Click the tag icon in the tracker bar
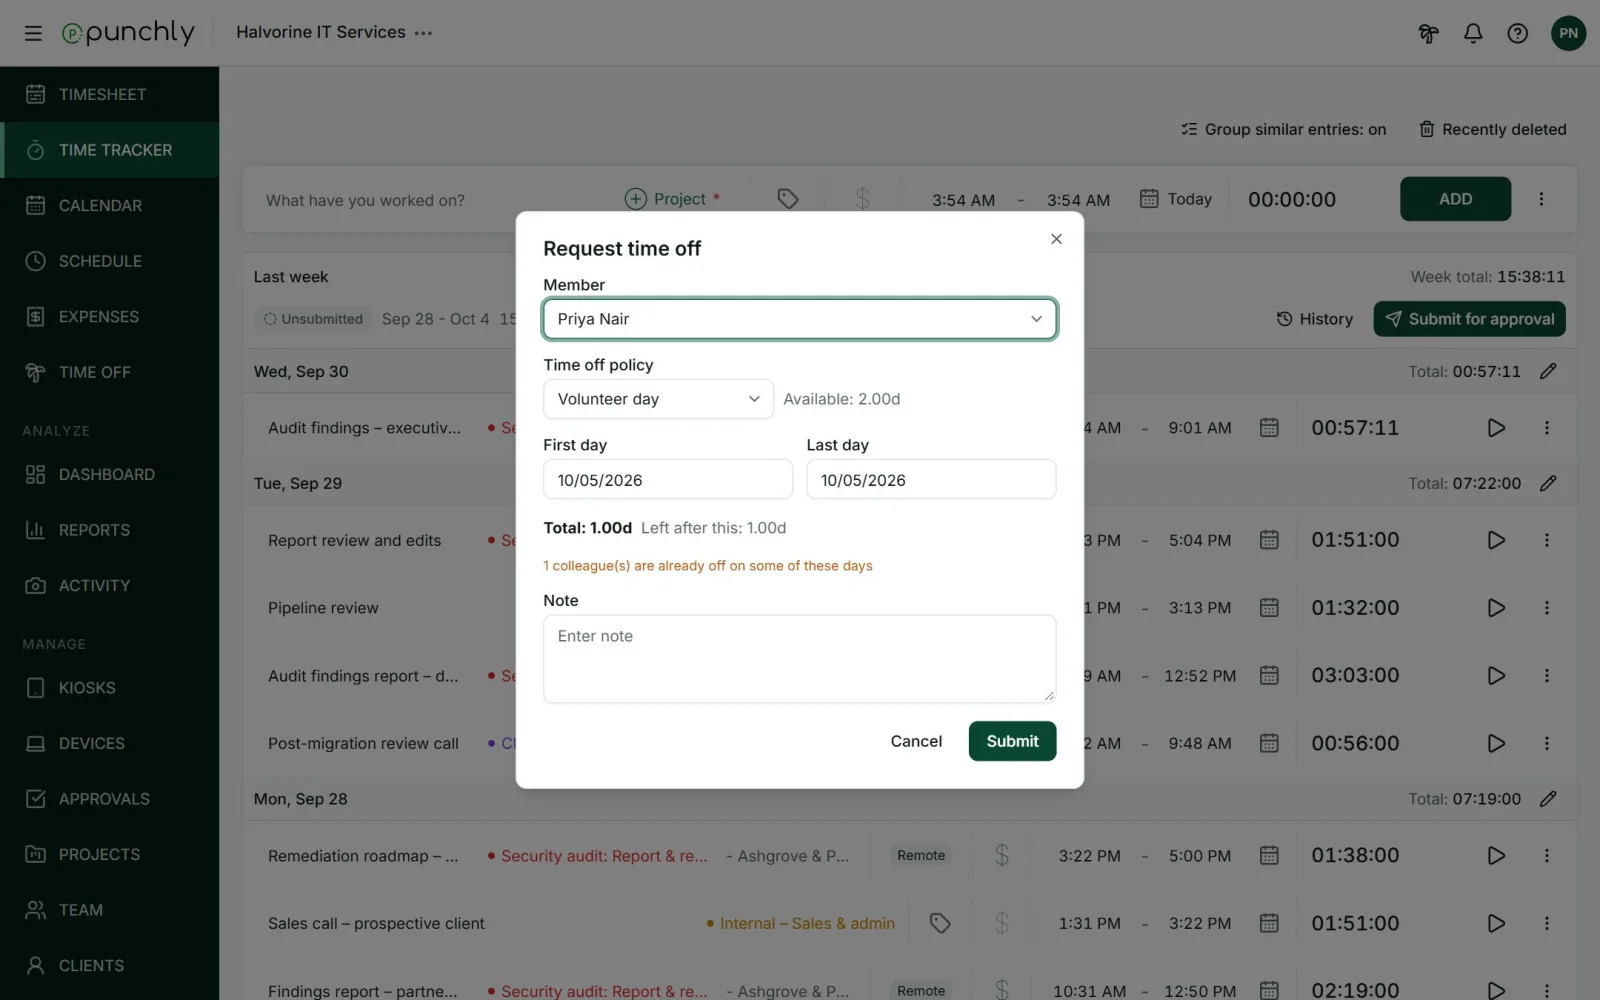 coord(788,199)
